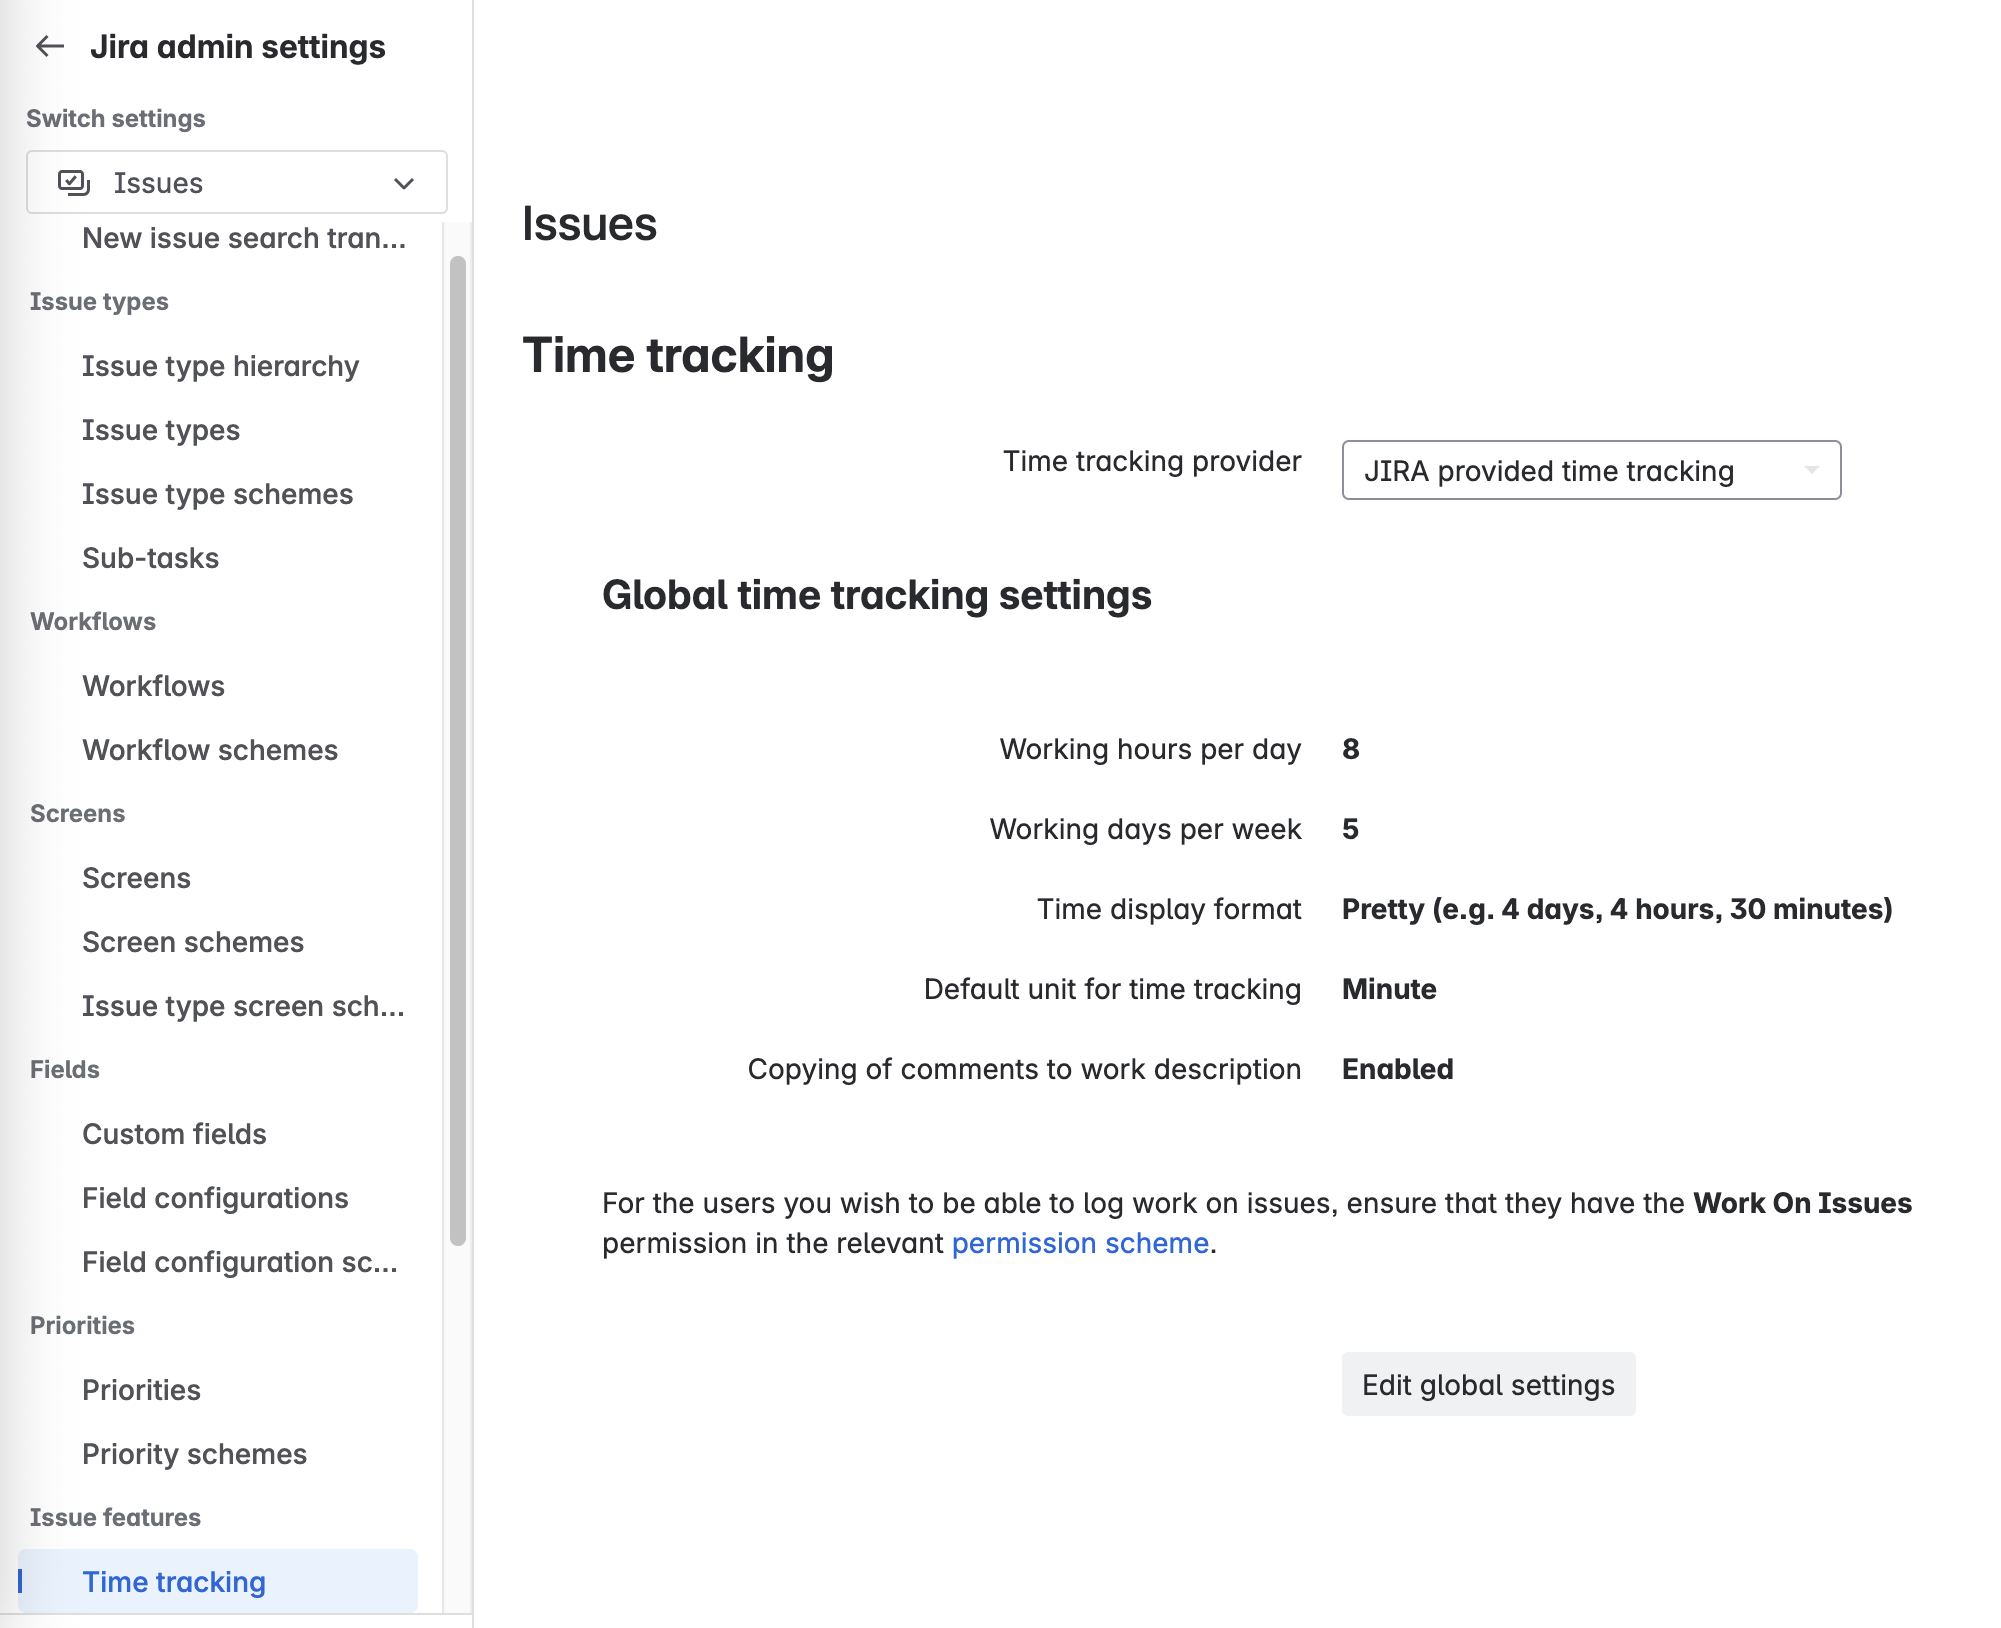Open the Field configurations page
The width and height of the screenshot is (2001, 1628).
click(x=215, y=1197)
